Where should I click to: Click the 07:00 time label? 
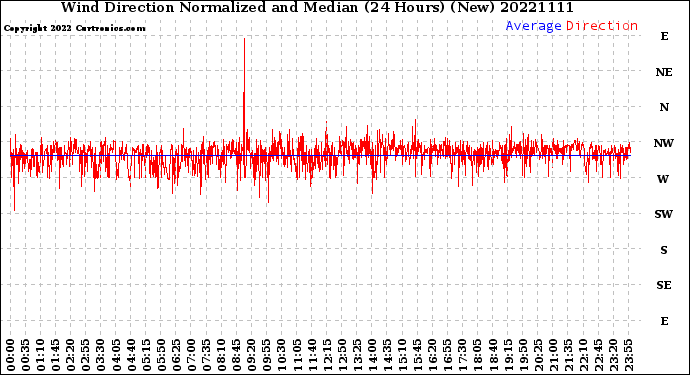coord(191,355)
